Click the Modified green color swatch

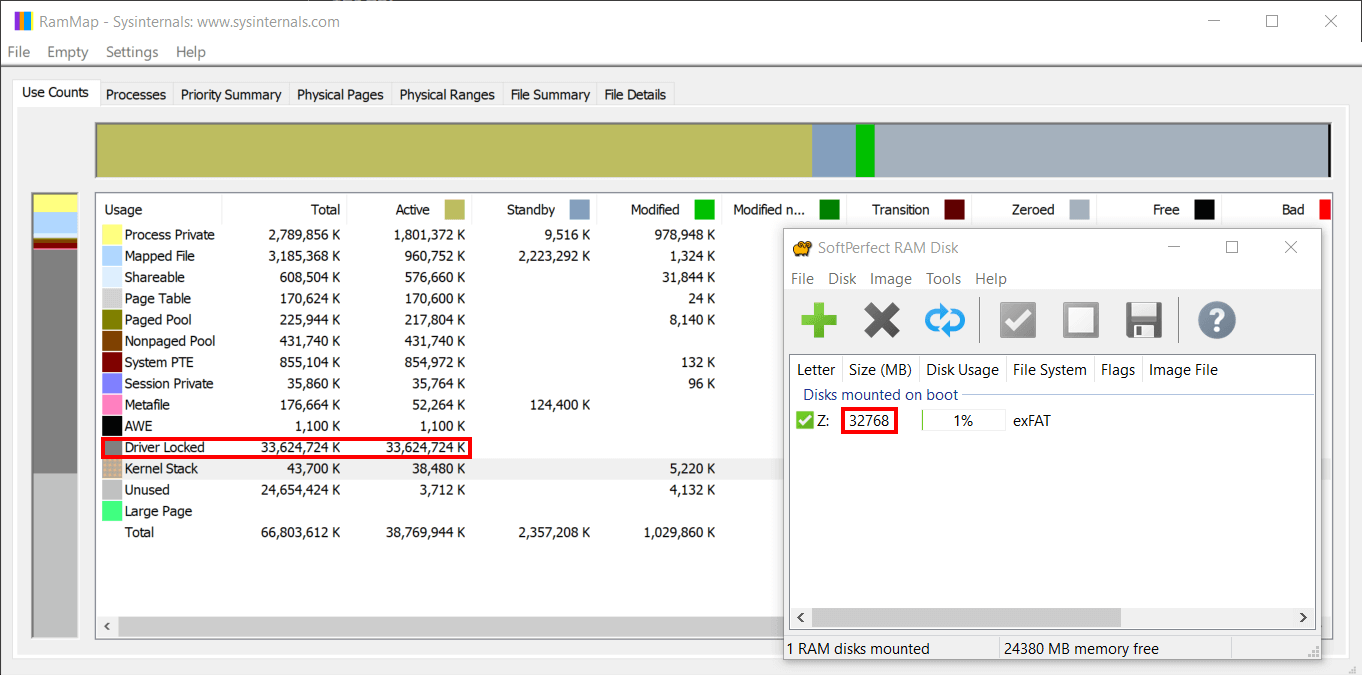point(705,210)
